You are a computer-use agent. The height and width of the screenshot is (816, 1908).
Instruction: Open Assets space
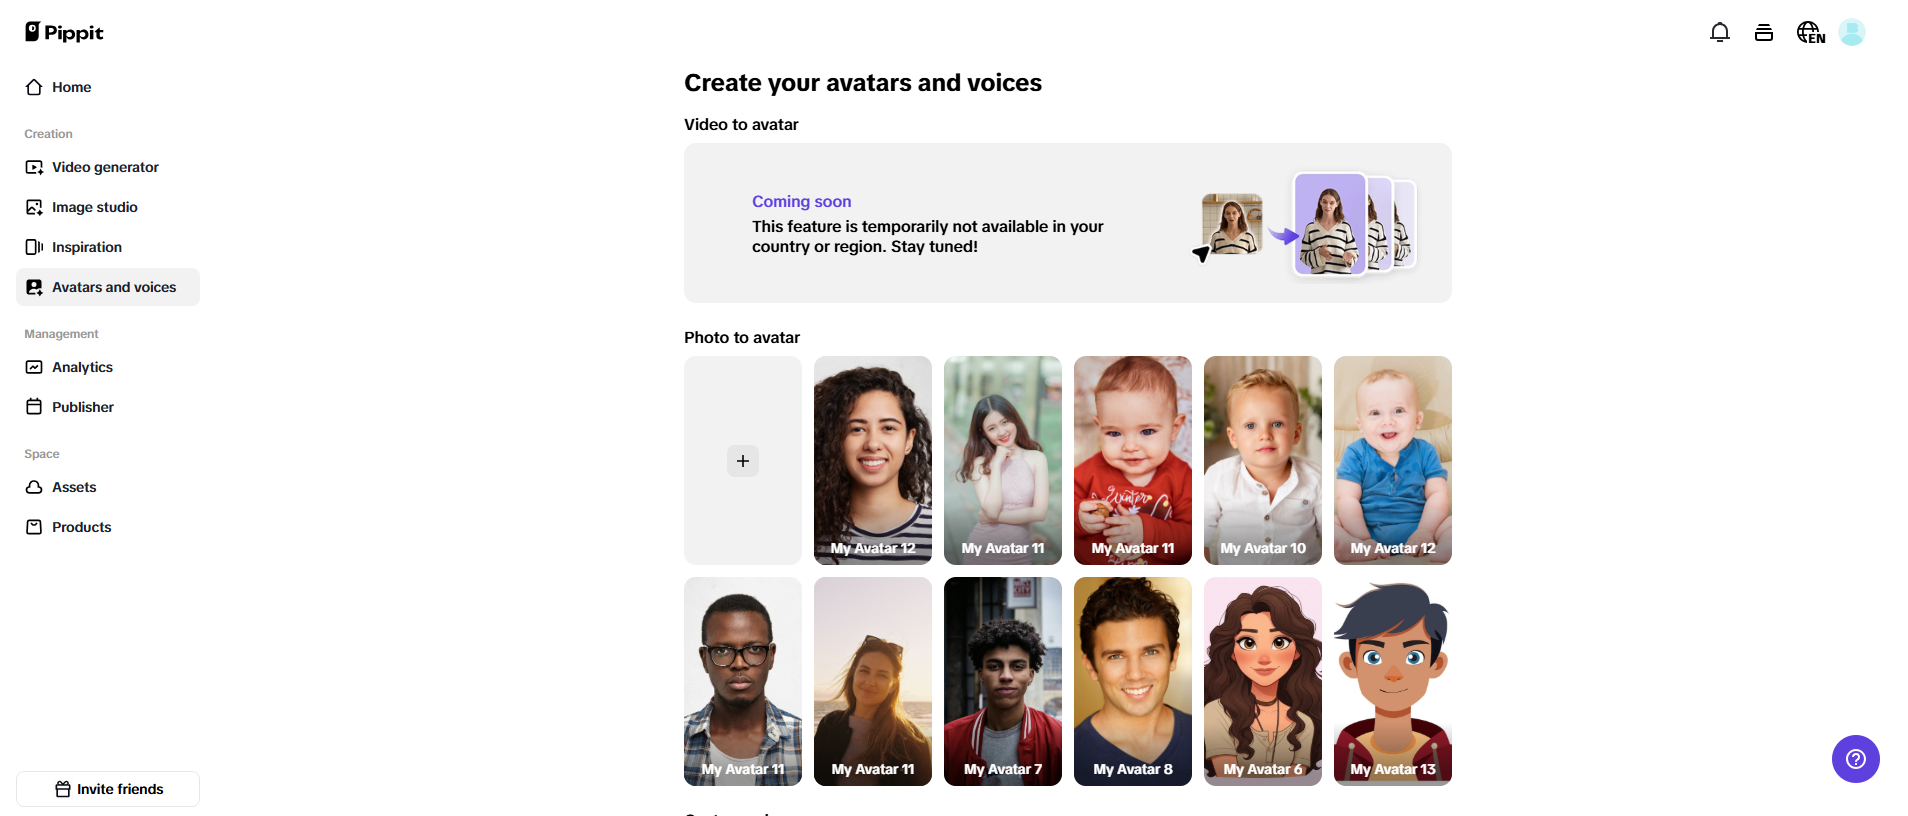click(74, 487)
